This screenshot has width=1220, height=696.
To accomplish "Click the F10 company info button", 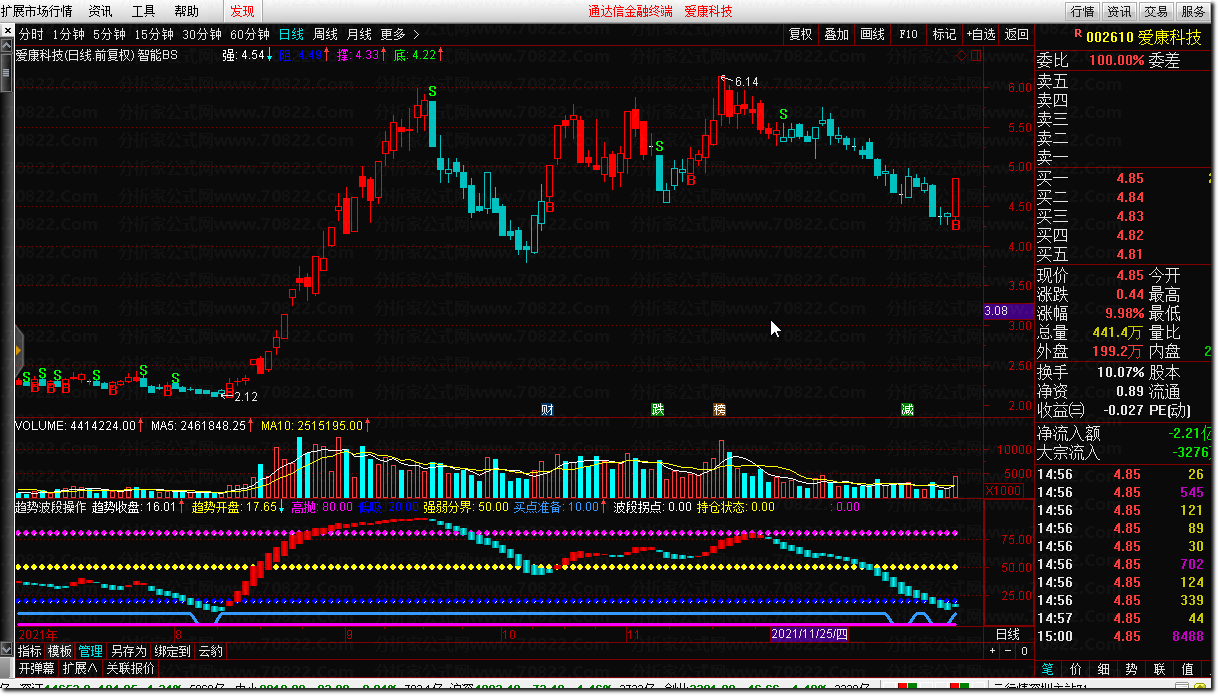I will coord(908,34).
